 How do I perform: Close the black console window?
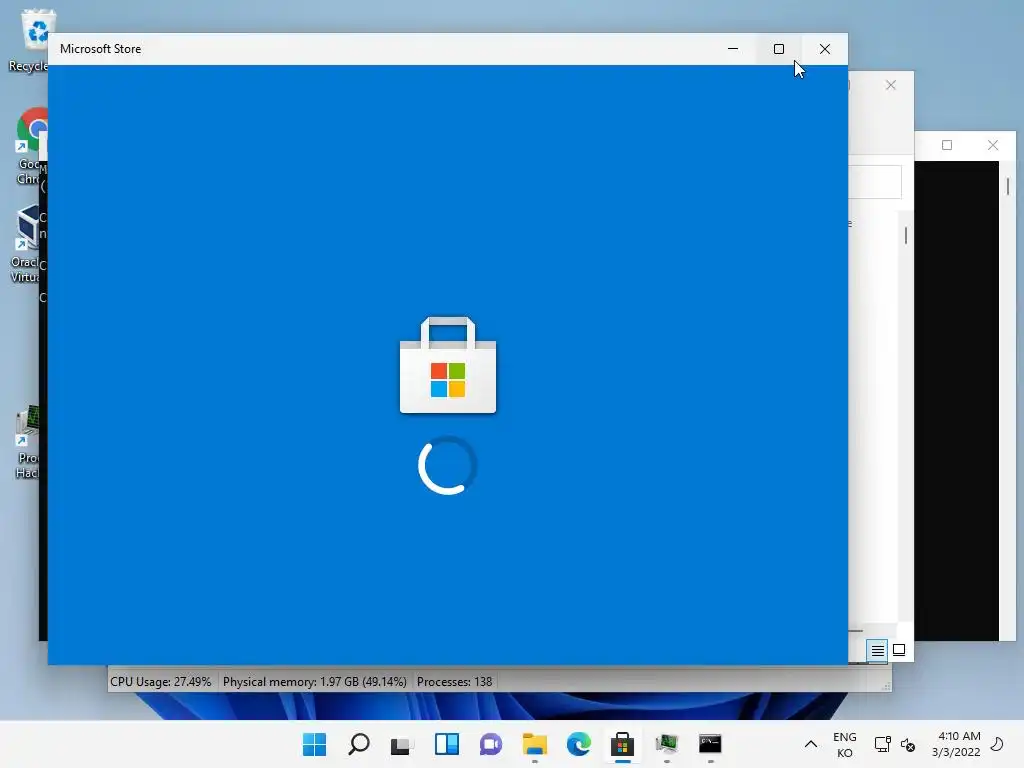coord(993,145)
